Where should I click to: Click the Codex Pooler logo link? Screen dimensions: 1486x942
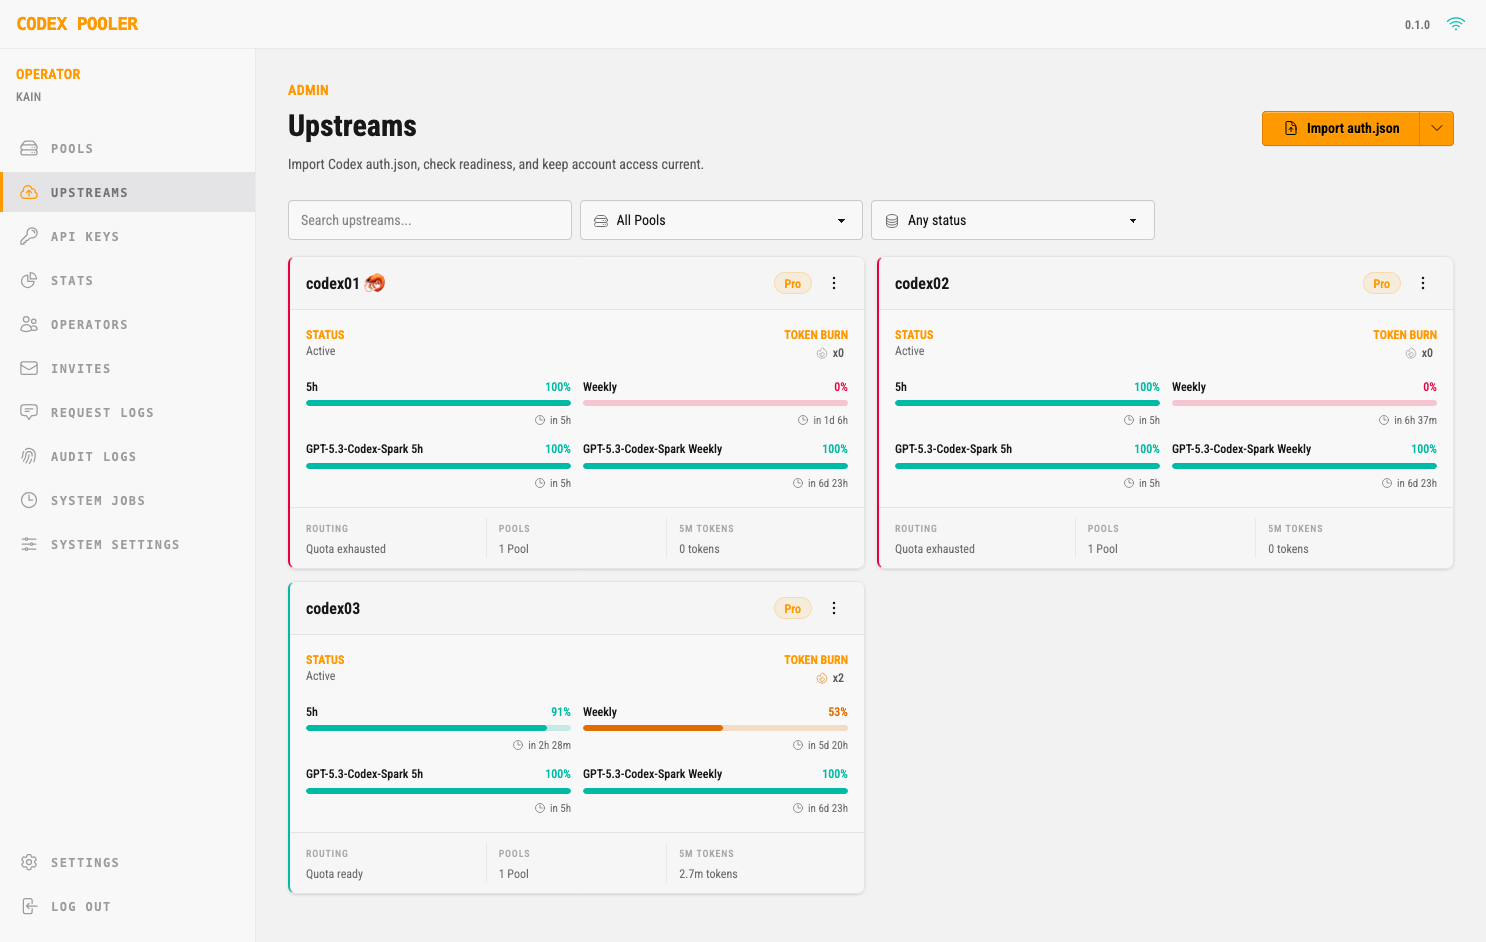77,24
